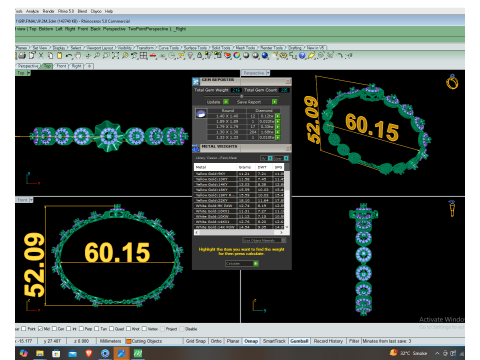Click the round gem shape thumbnail
The width and height of the screenshot is (480, 360).
(201, 114)
